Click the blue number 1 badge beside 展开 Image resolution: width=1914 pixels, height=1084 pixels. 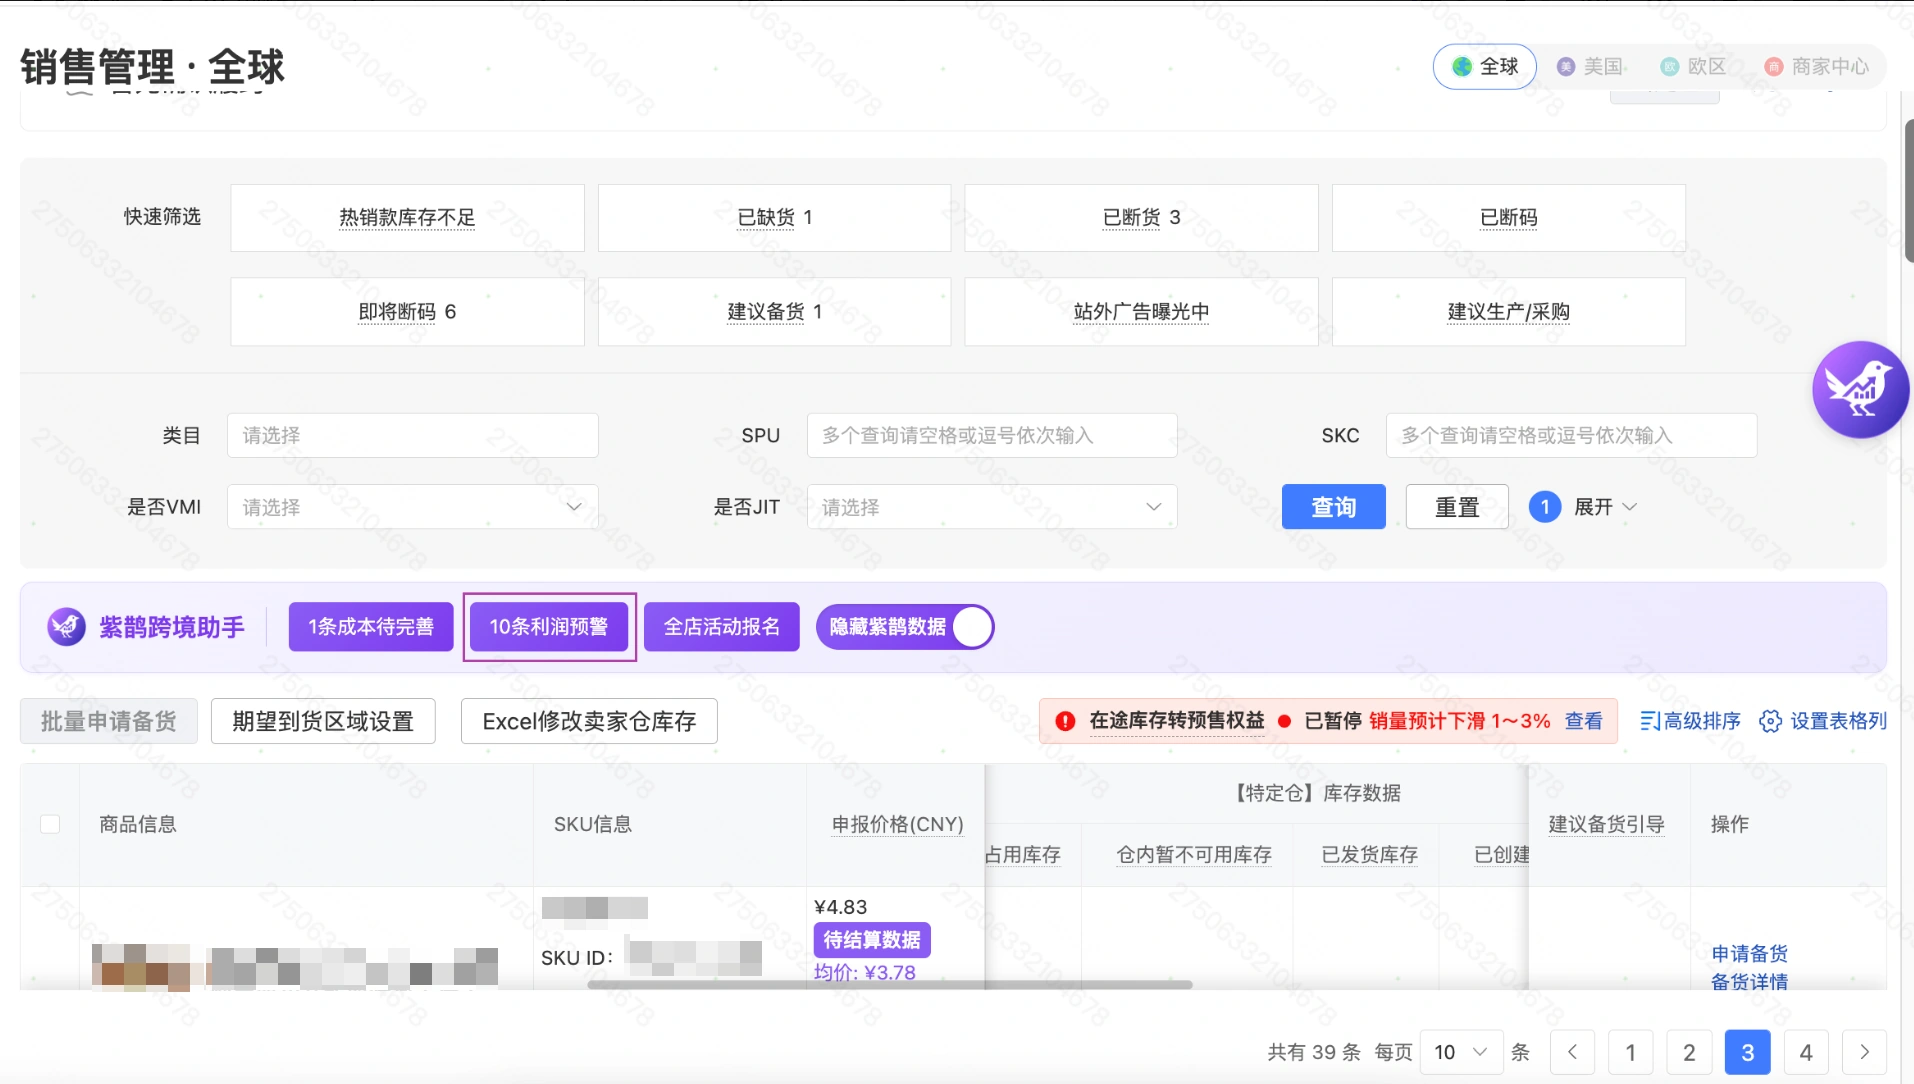pos(1545,507)
